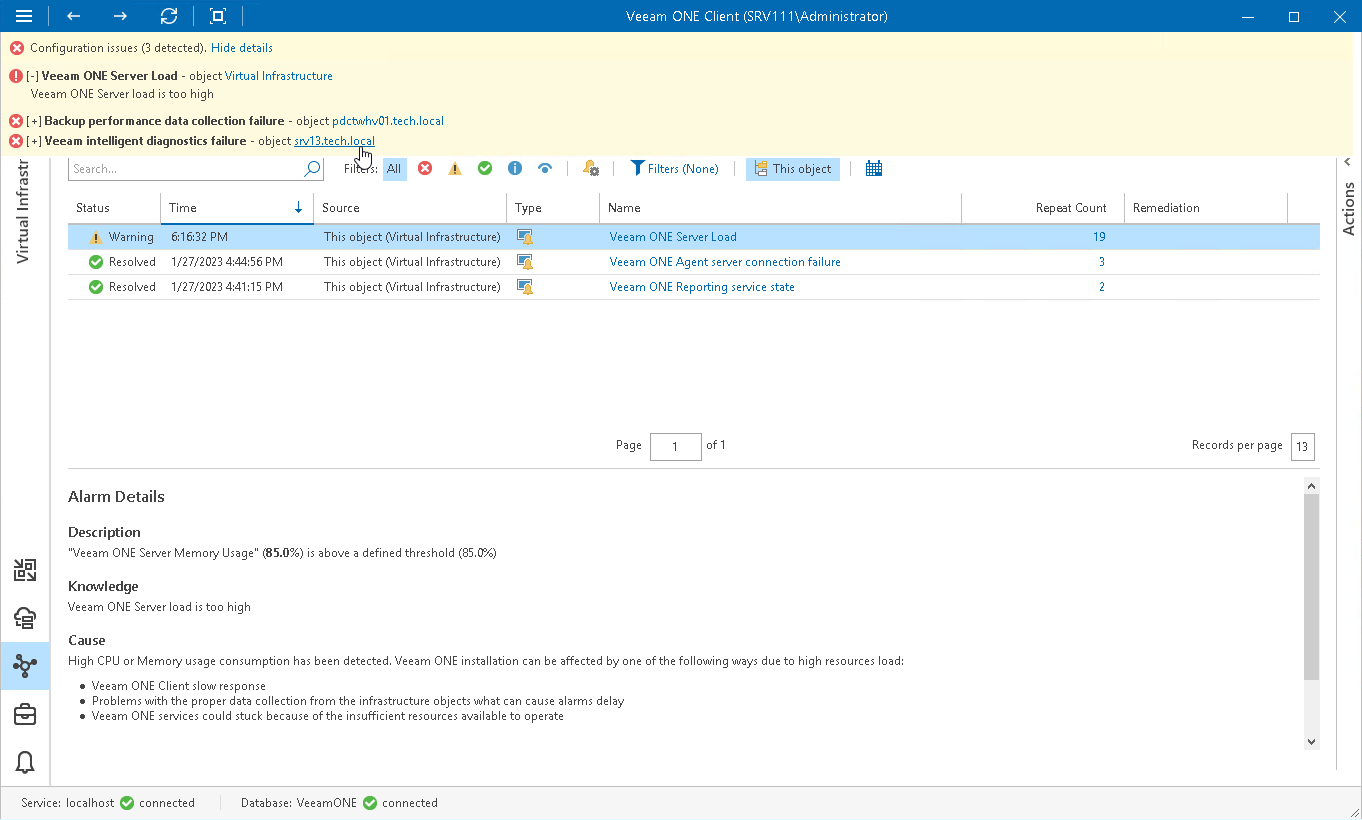Expand Veeam intelligent diagnostics failure issue
The image size is (1362, 820).
[34, 141]
